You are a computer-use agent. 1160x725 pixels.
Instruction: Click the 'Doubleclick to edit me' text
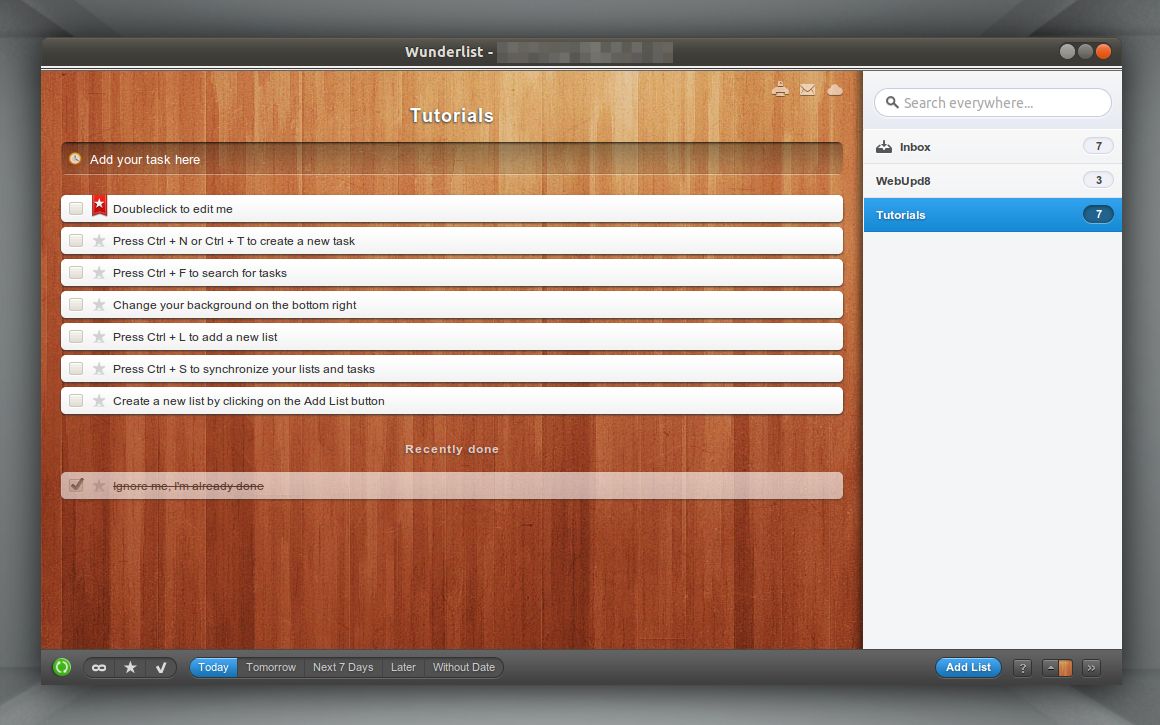172,209
